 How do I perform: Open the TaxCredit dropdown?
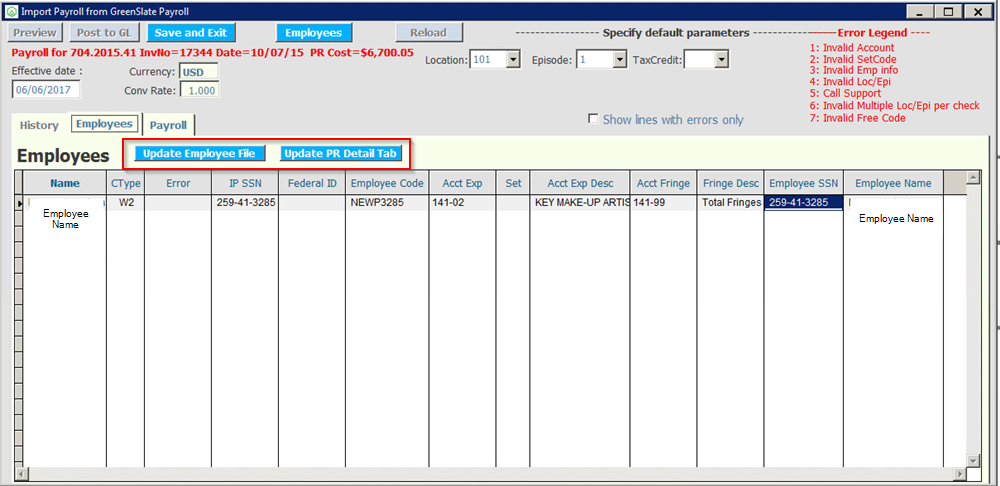(721, 60)
